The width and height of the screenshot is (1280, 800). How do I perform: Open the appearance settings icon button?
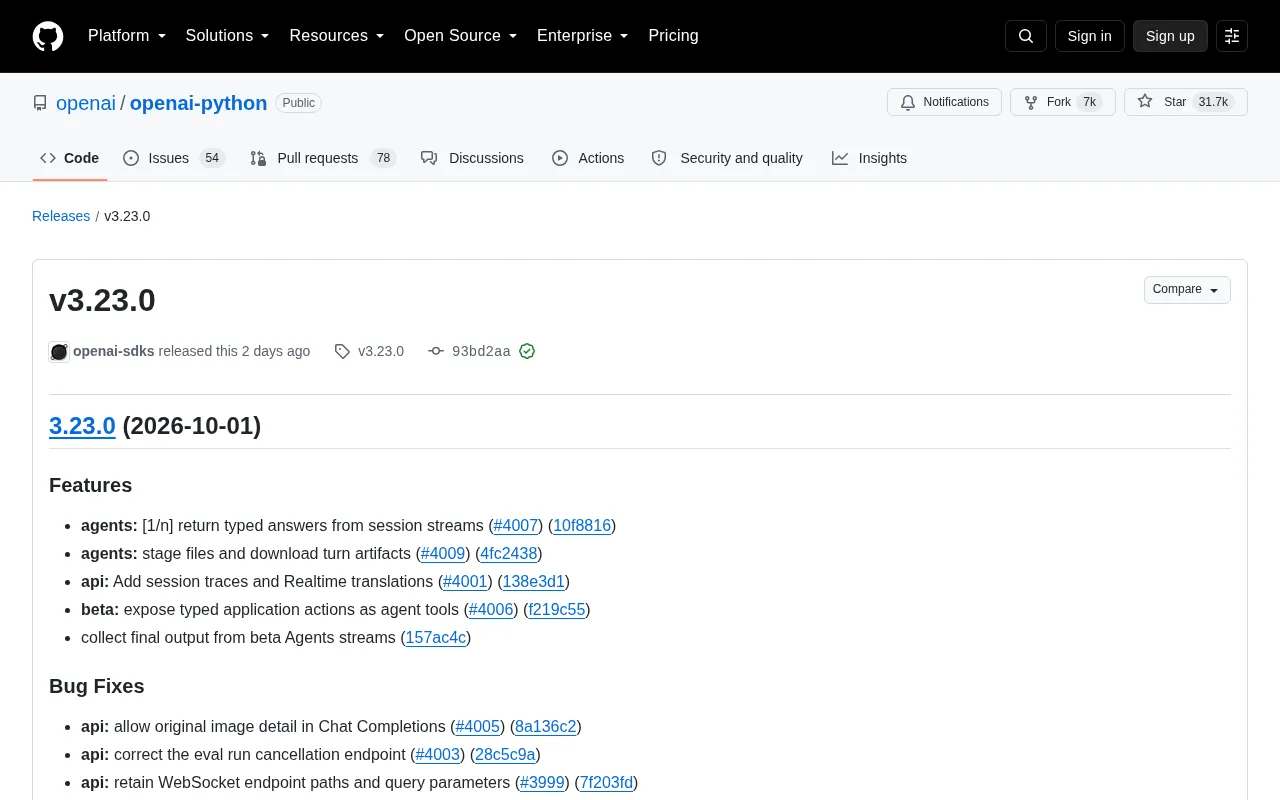point(1232,36)
